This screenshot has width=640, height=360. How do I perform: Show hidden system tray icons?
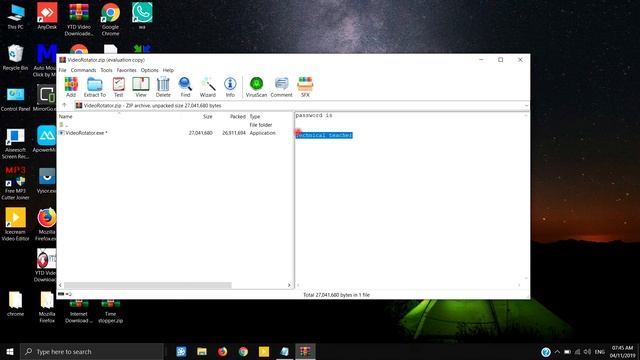(x=557, y=351)
